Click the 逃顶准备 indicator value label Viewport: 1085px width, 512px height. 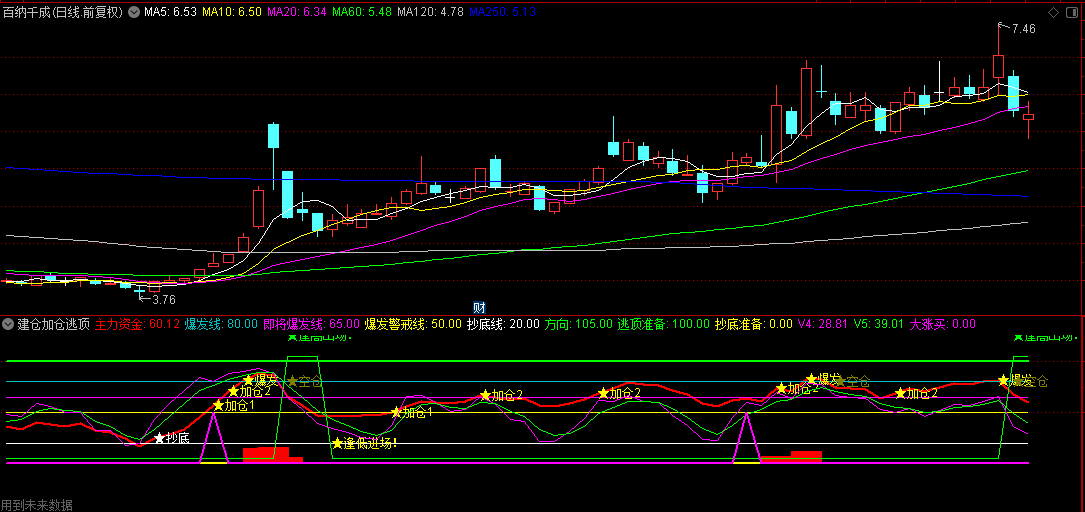(x=660, y=324)
